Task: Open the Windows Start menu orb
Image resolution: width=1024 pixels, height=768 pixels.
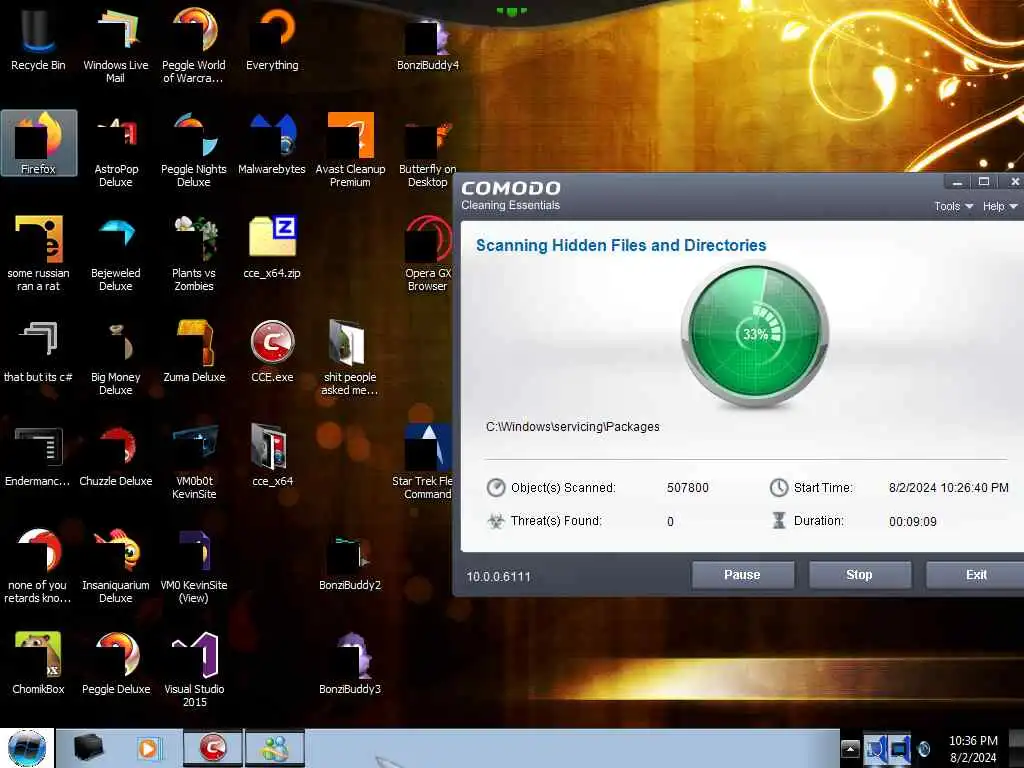Action: (x=27, y=748)
